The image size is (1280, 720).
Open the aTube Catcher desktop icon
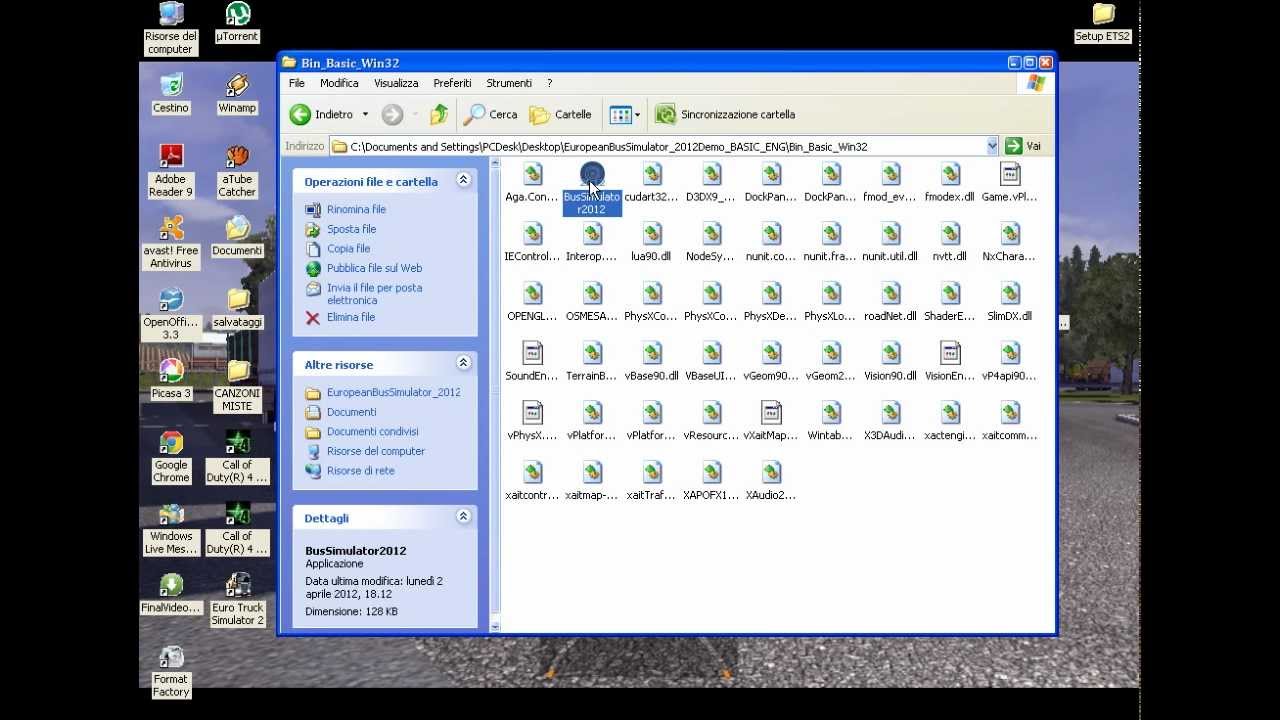pyautogui.click(x=237, y=172)
